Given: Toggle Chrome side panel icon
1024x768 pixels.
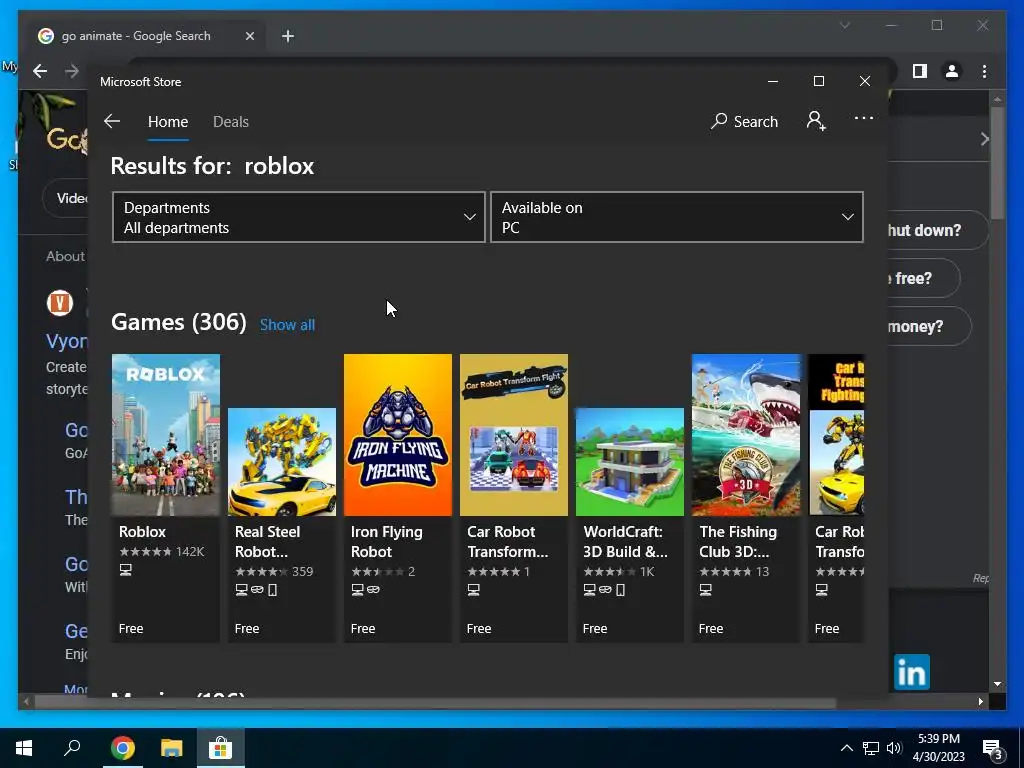Looking at the screenshot, I should pyautogui.click(x=920, y=71).
